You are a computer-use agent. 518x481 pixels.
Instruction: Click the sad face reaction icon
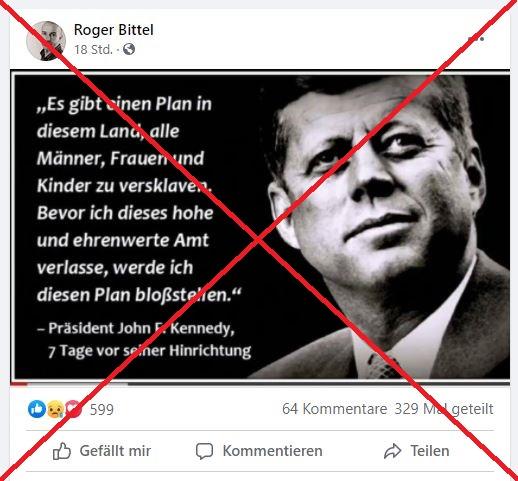click(x=55, y=409)
